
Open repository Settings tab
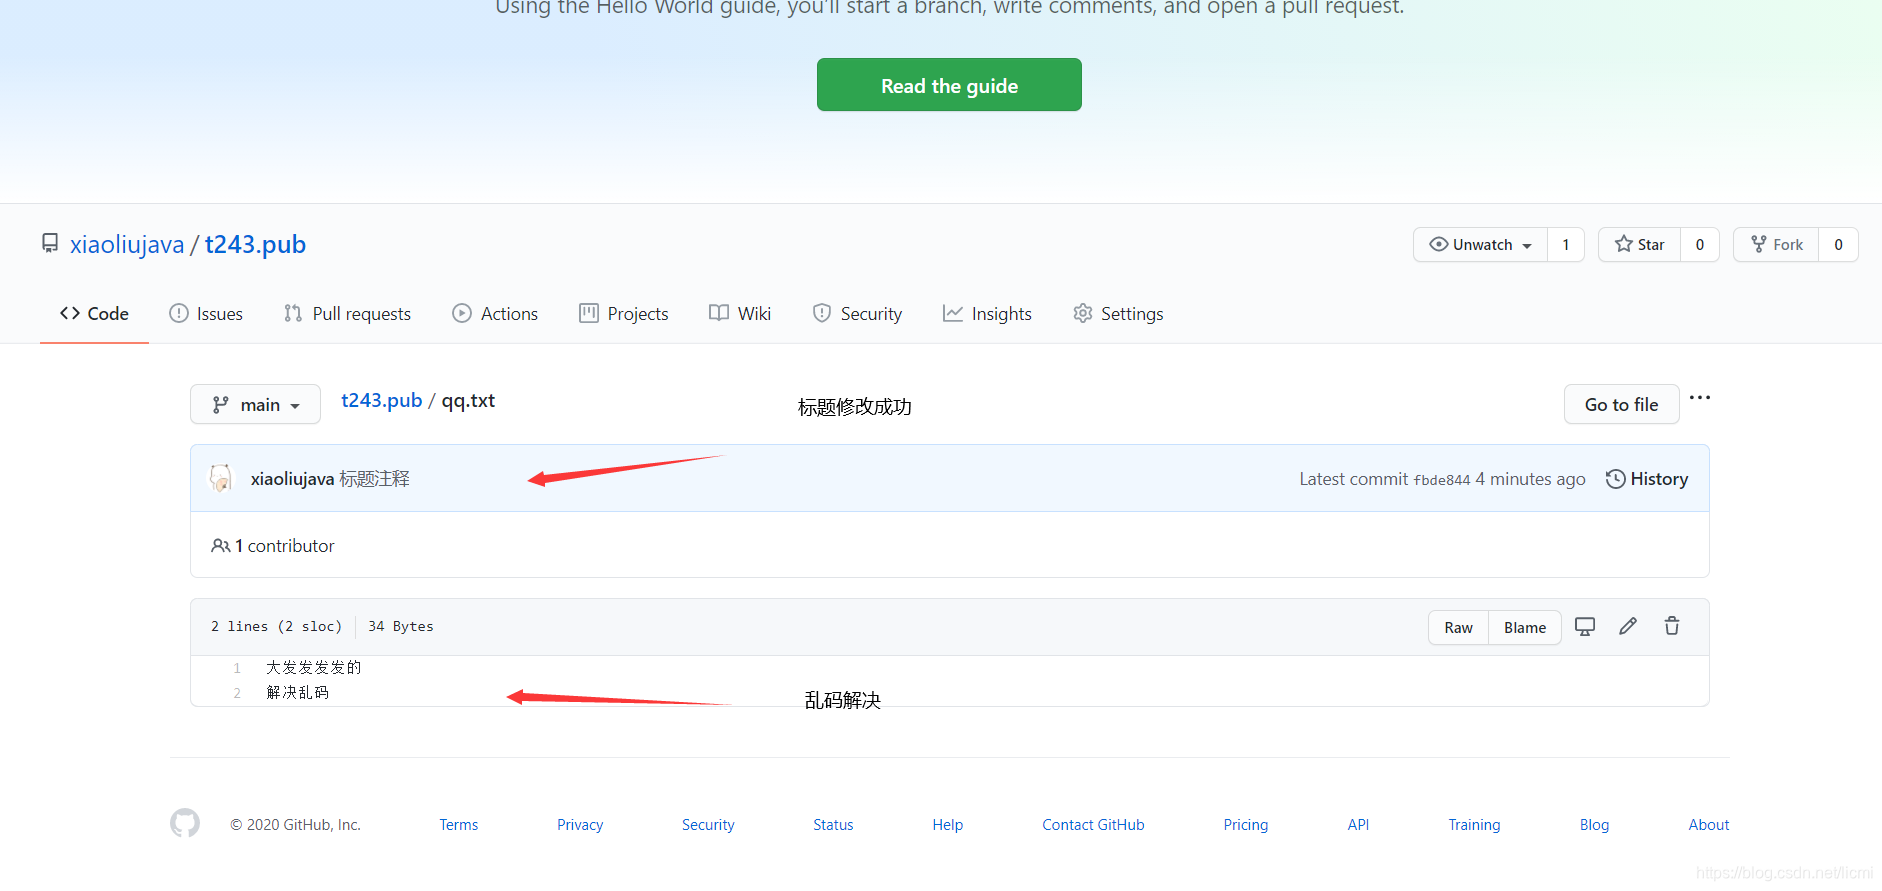1118,313
